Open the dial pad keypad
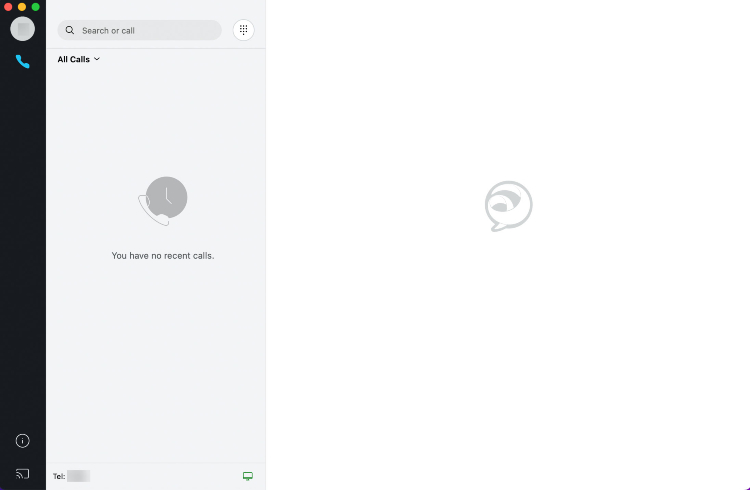This screenshot has width=750, height=490. [243, 30]
